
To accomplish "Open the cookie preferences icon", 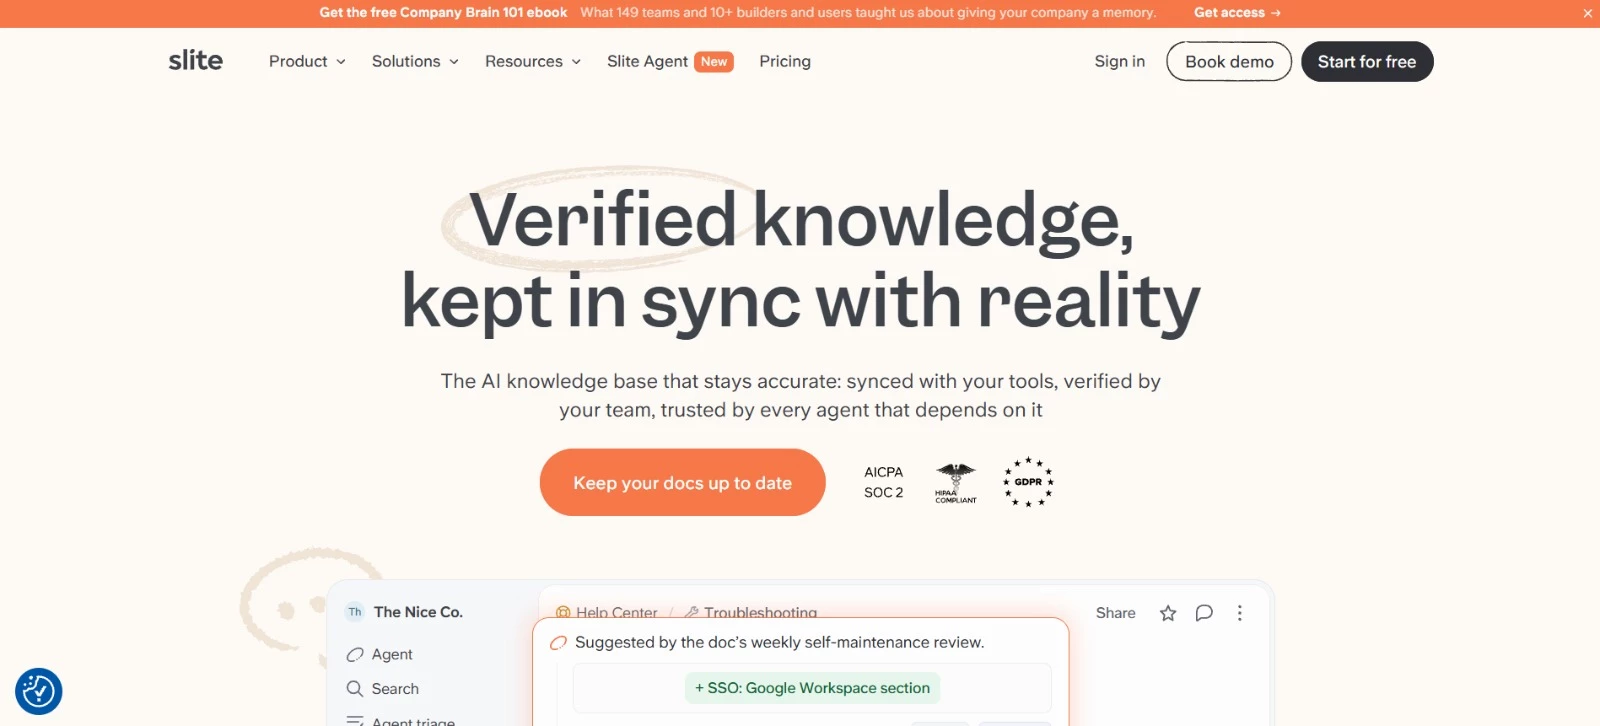I will [39, 691].
